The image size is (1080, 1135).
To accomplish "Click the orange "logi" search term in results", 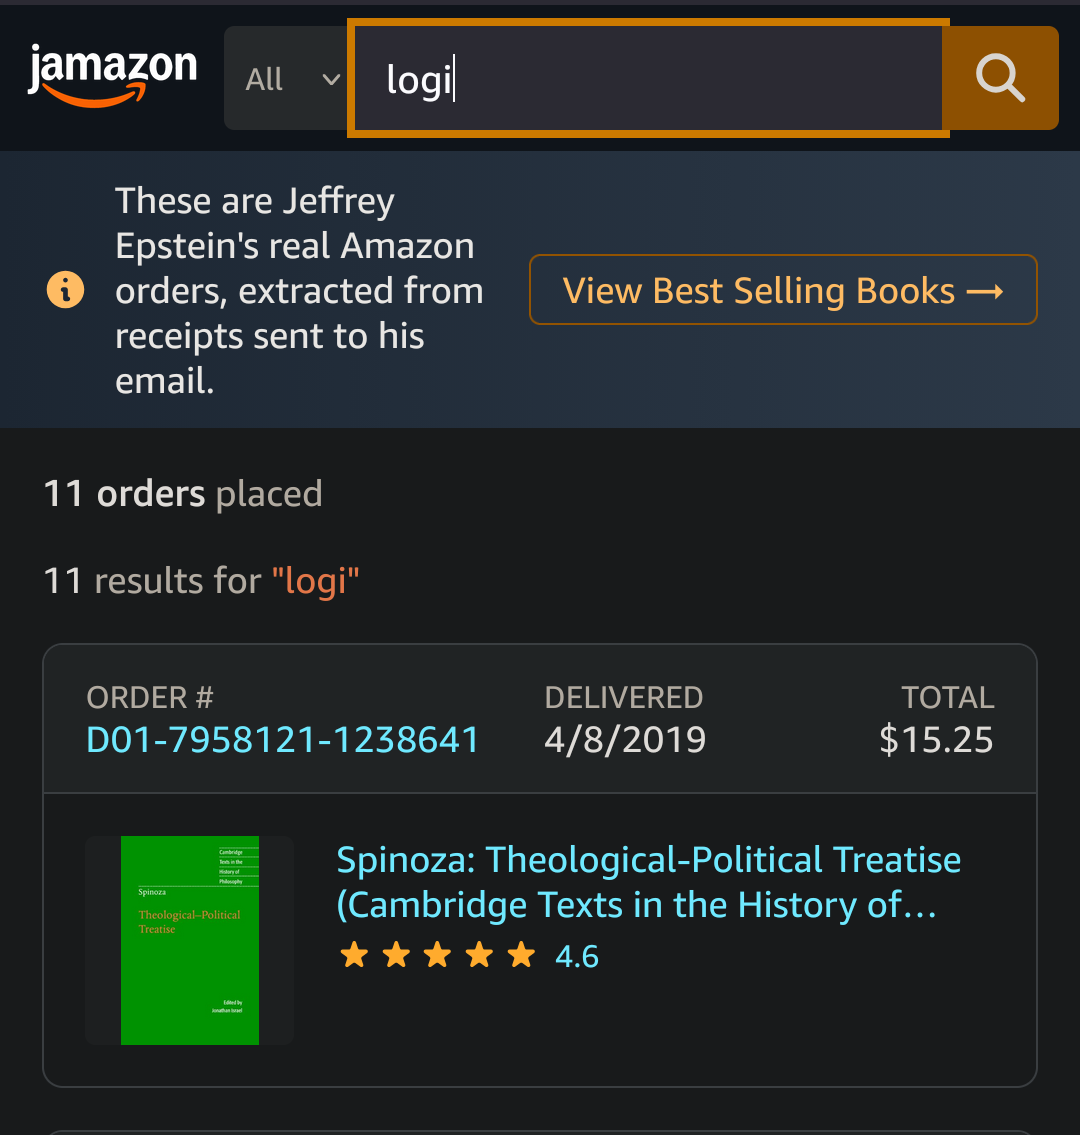I will click(x=315, y=580).
